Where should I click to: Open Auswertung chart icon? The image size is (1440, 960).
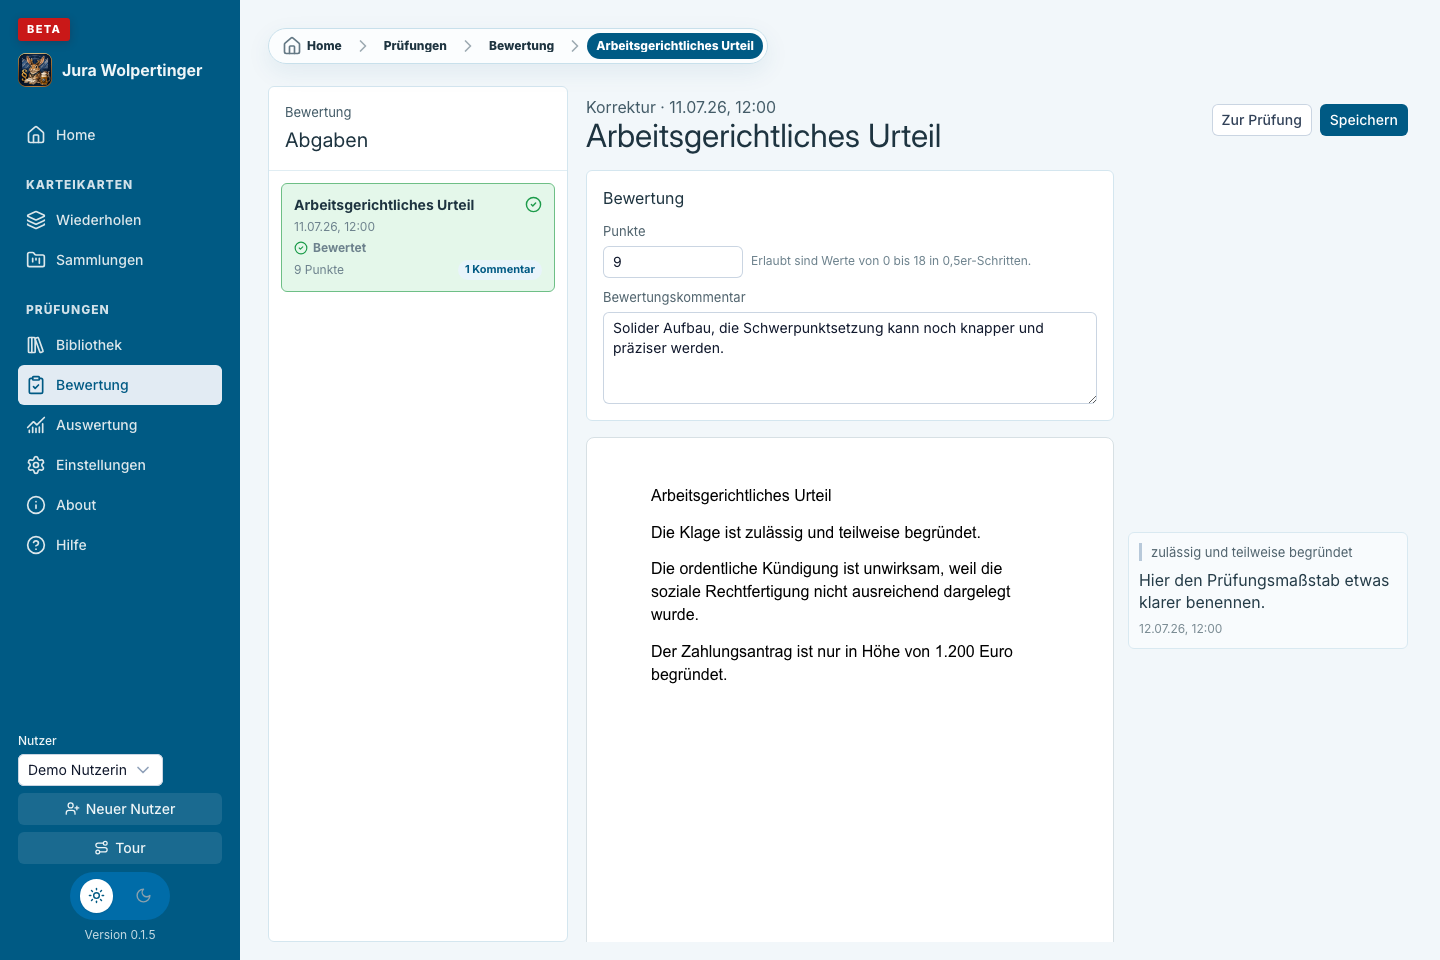(x=36, y=425)
